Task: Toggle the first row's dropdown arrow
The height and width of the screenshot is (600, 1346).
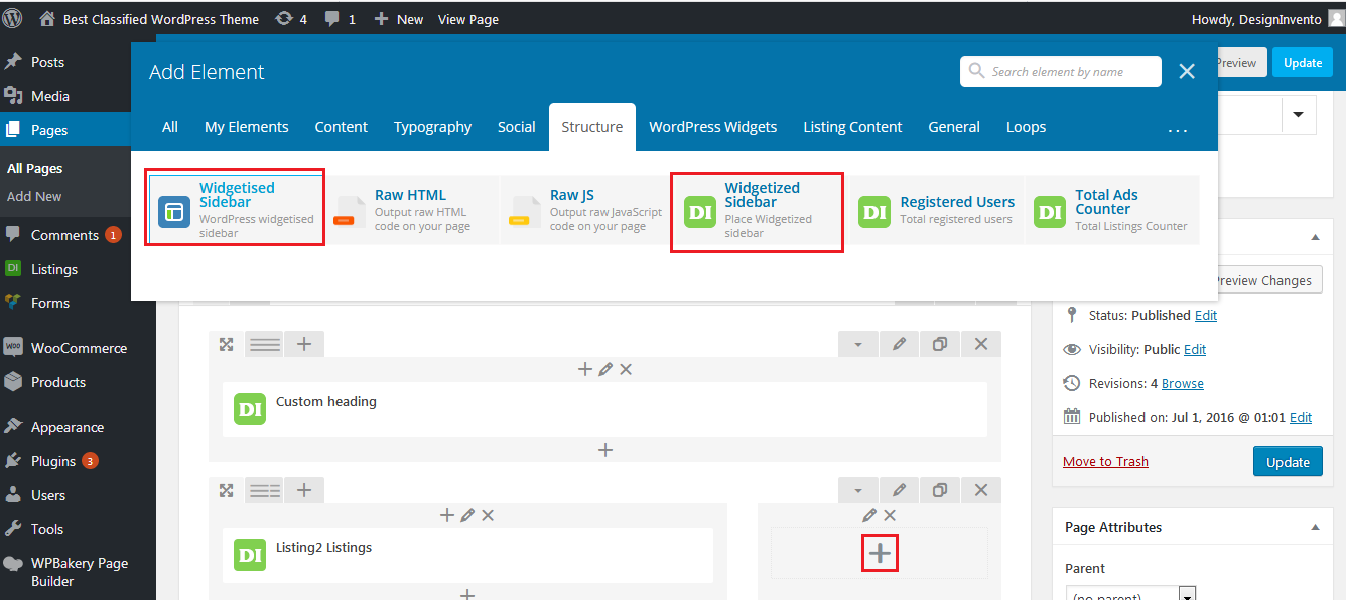Action: [x=858, y=344]
